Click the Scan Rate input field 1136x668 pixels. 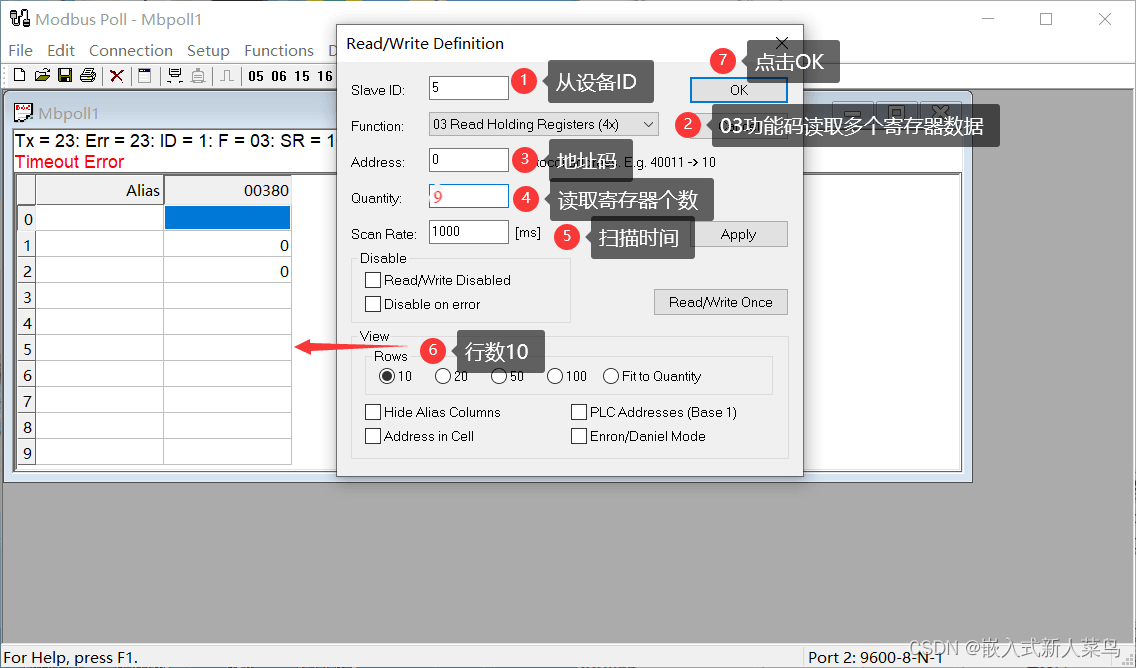pyautogui.click(x=469, y=232)
